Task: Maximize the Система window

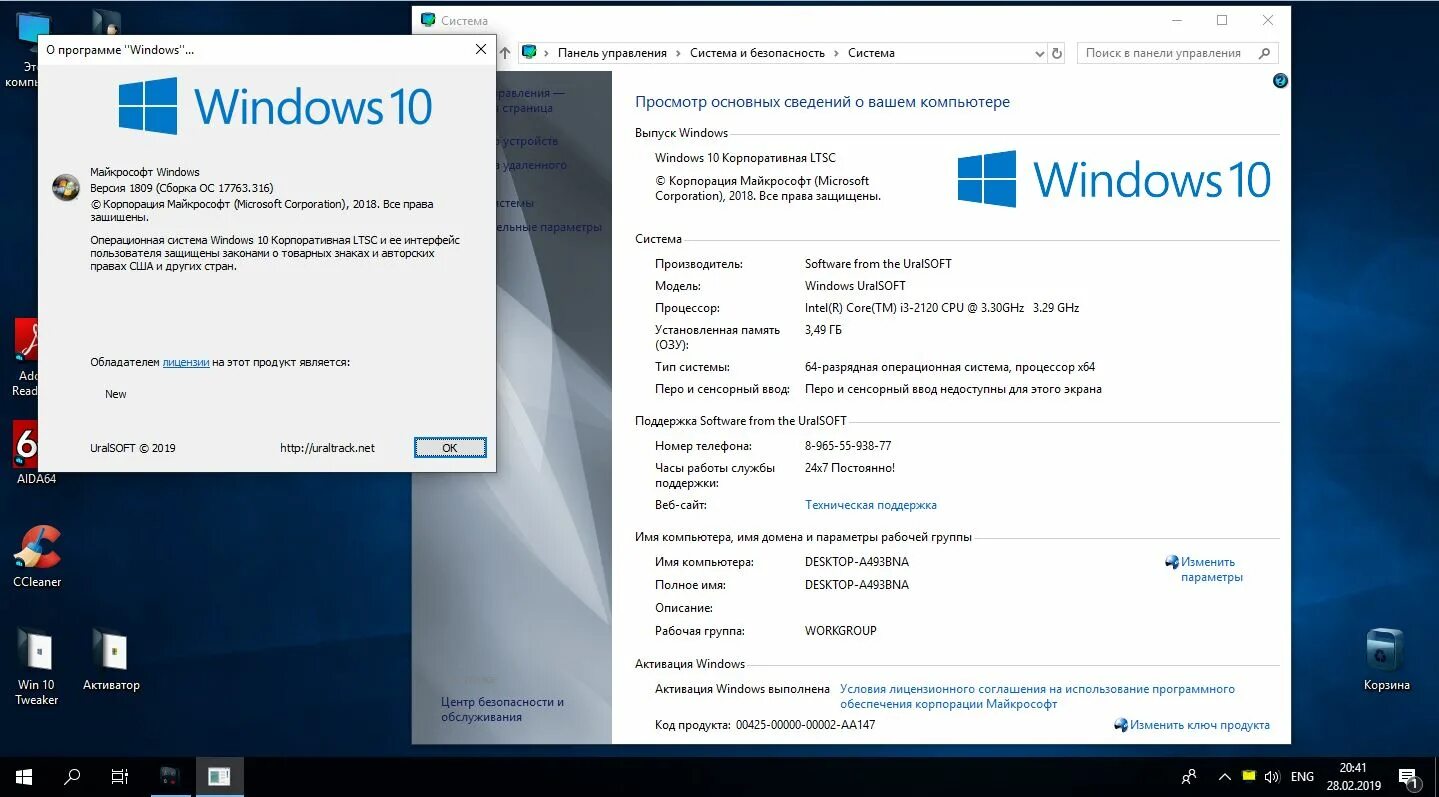Action: pyautogui.click(x=1222, y=20)
